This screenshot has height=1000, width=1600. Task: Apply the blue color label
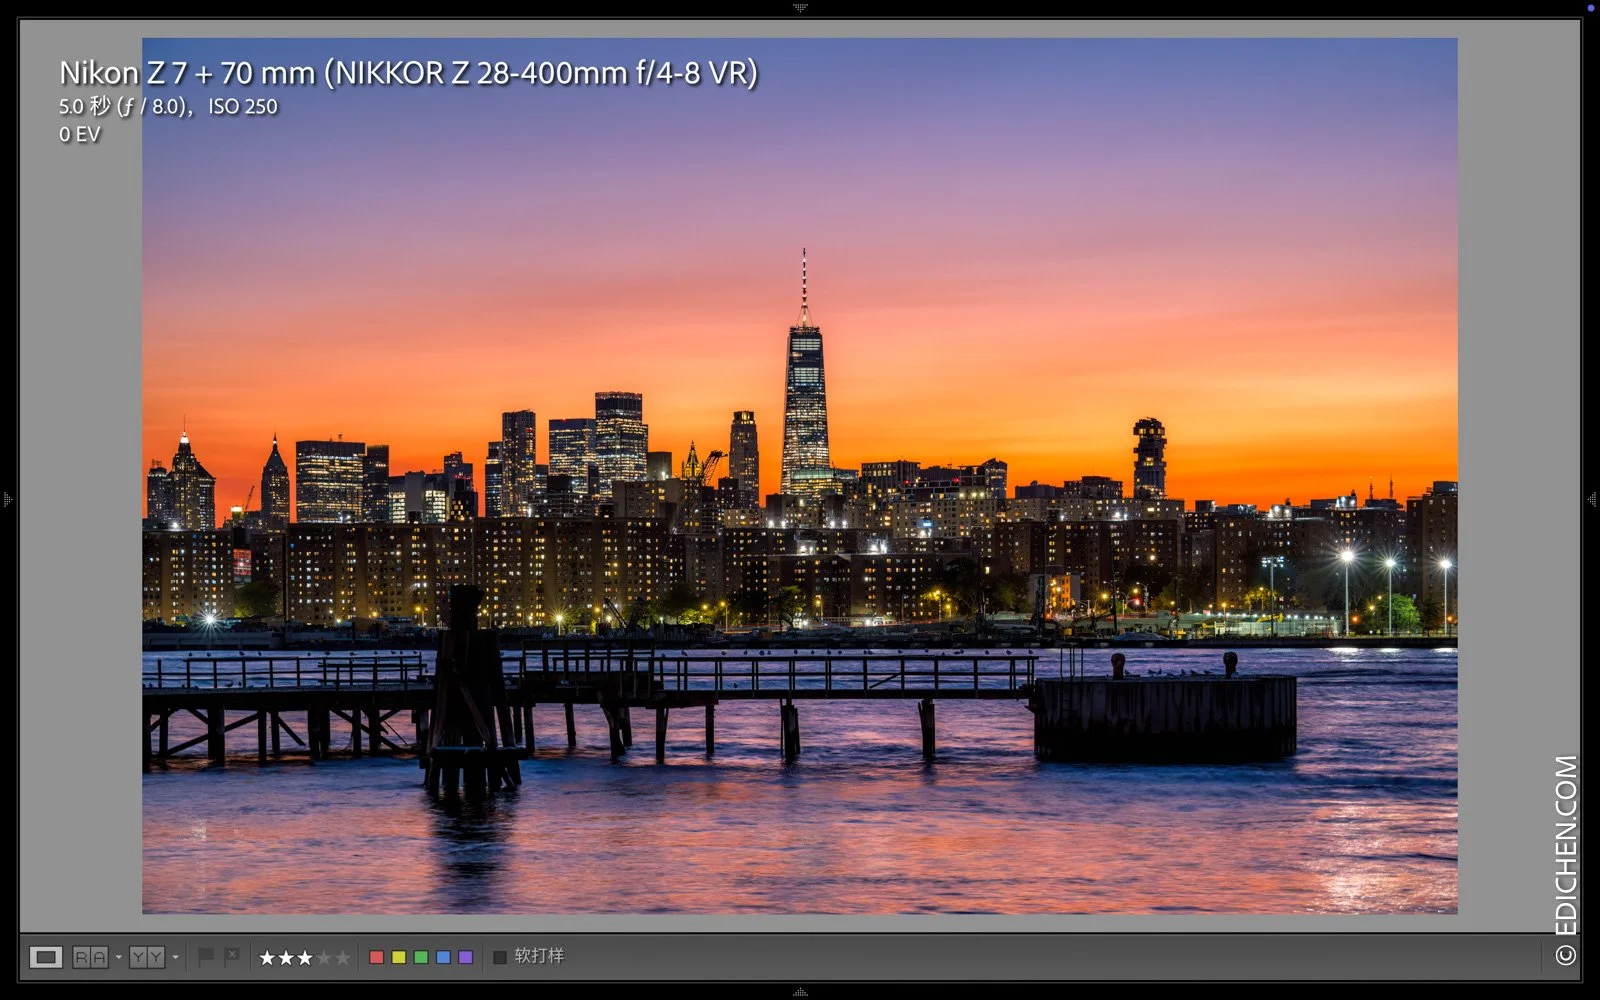click(x=443, y=957)
